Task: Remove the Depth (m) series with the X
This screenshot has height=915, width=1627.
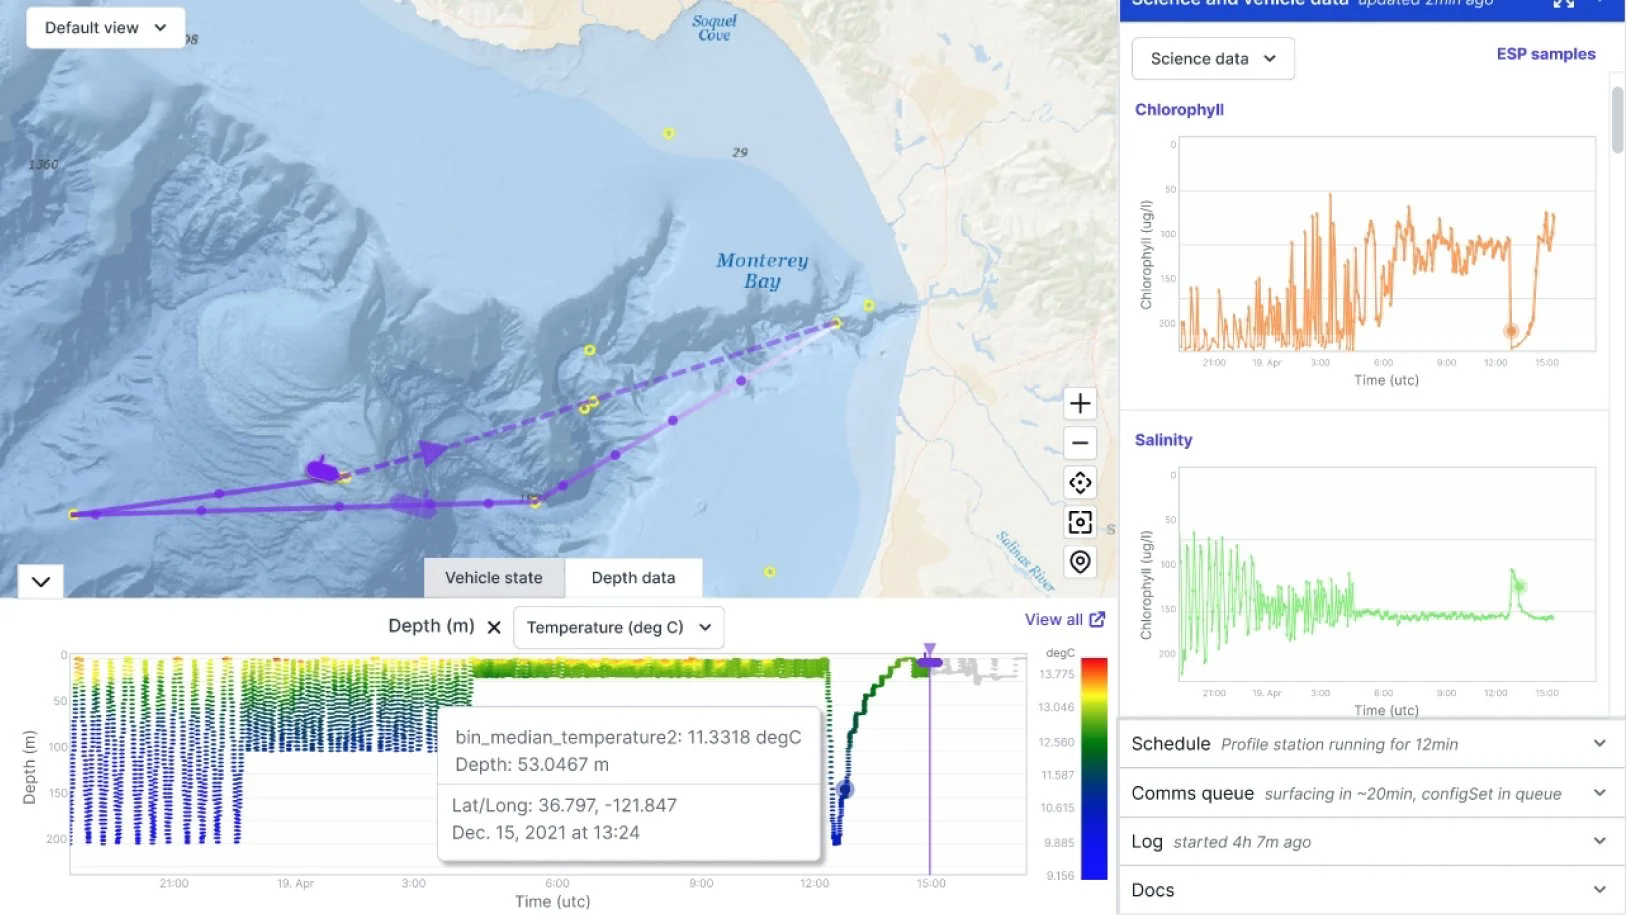Action: coord(494,628)
